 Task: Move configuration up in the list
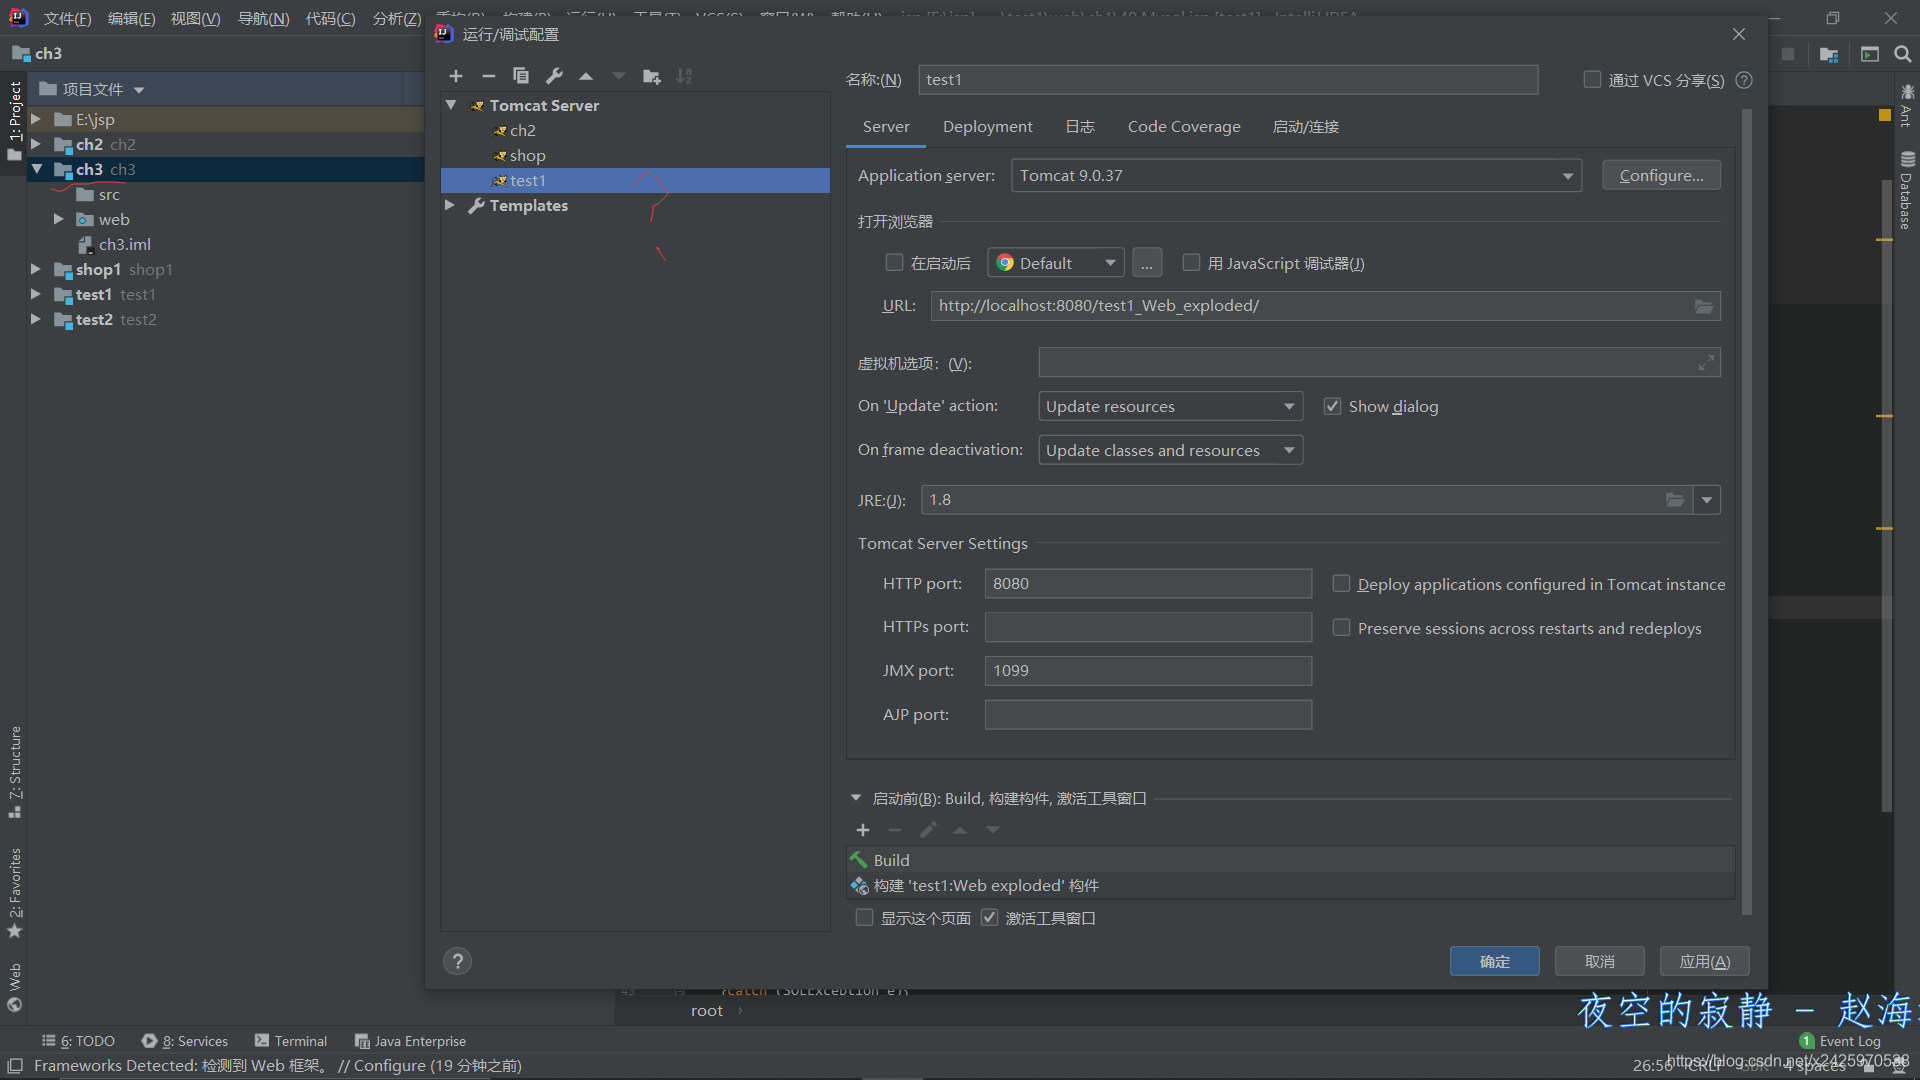[x=586, y=76]
